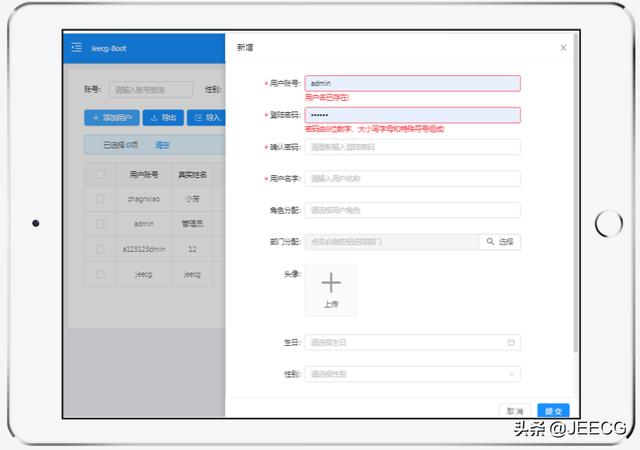Open the 生日 date picker field
This screenshot has width=640, height=450.
[x=412, y=342]
